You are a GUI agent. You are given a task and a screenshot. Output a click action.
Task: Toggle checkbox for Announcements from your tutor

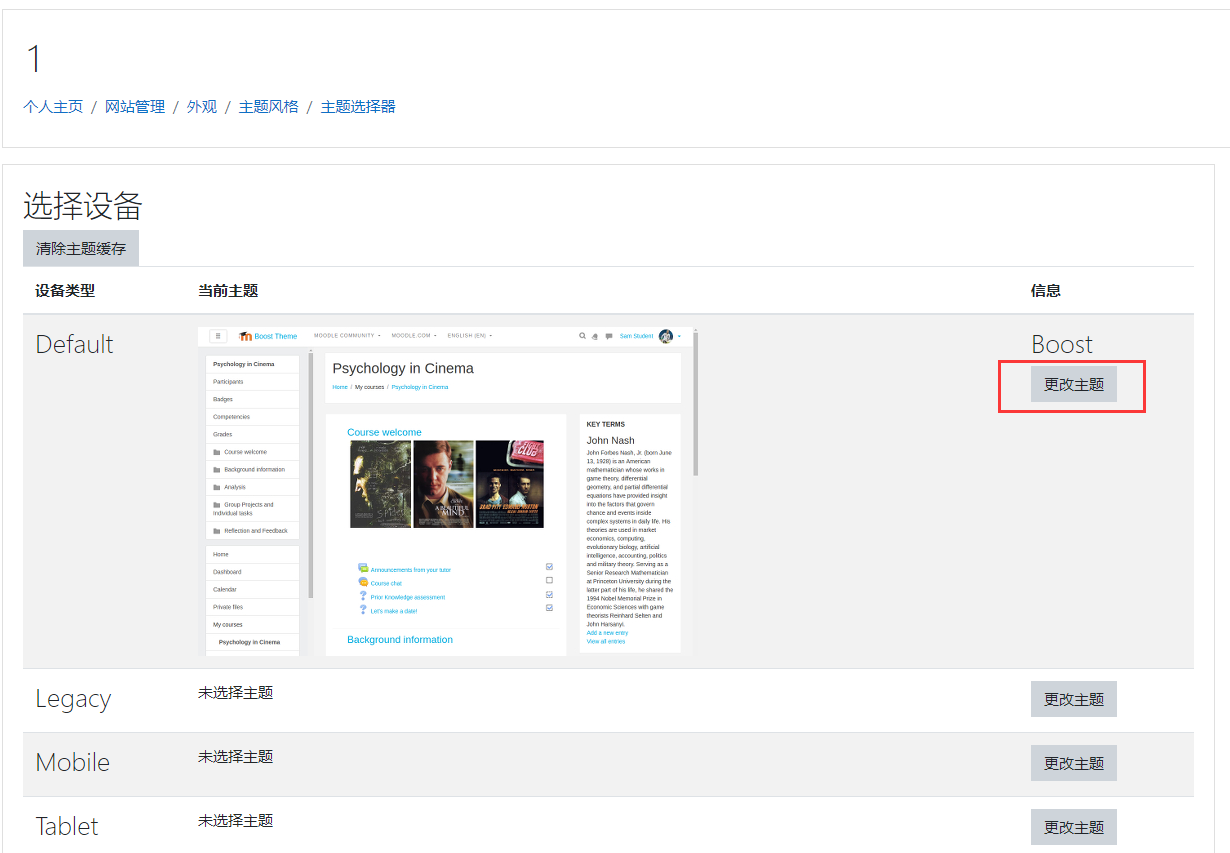point(549,567)
